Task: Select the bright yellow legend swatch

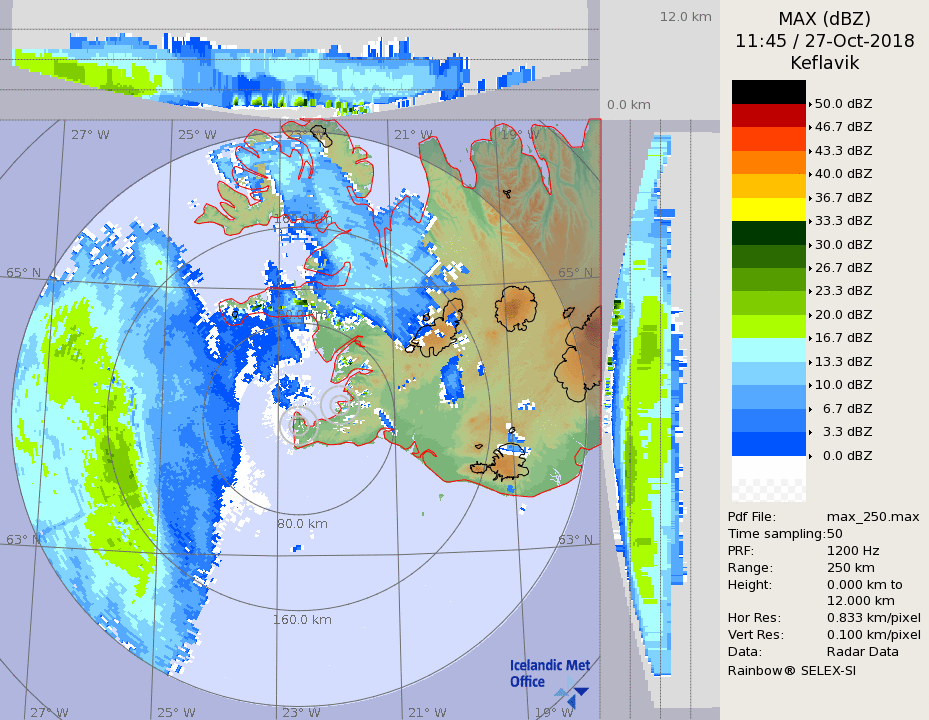Action: (x=768, y=209)
